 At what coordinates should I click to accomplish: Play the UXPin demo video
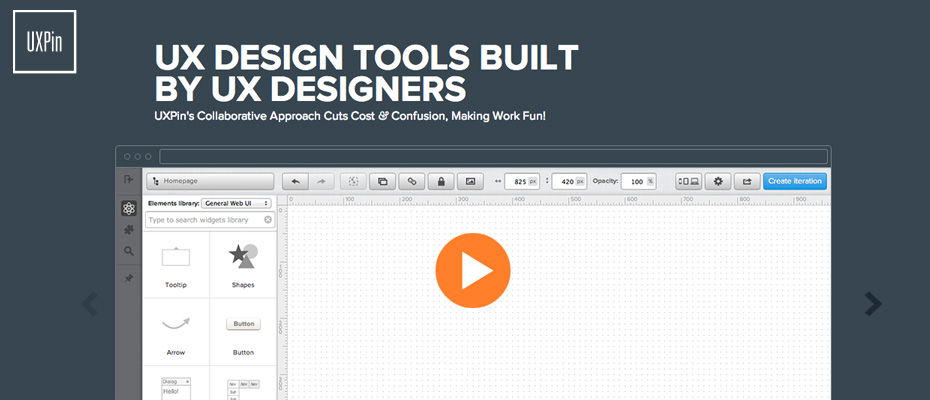coord(472,270)
